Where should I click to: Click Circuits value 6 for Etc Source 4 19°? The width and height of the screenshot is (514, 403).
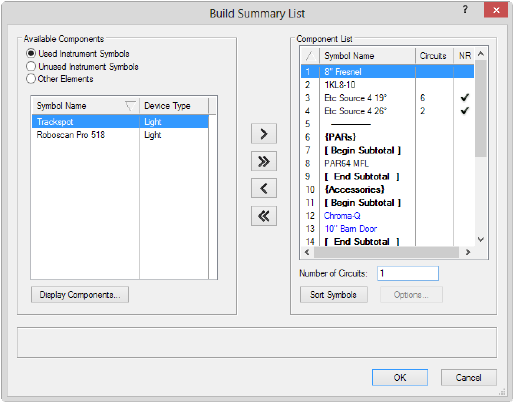(423, 98)
